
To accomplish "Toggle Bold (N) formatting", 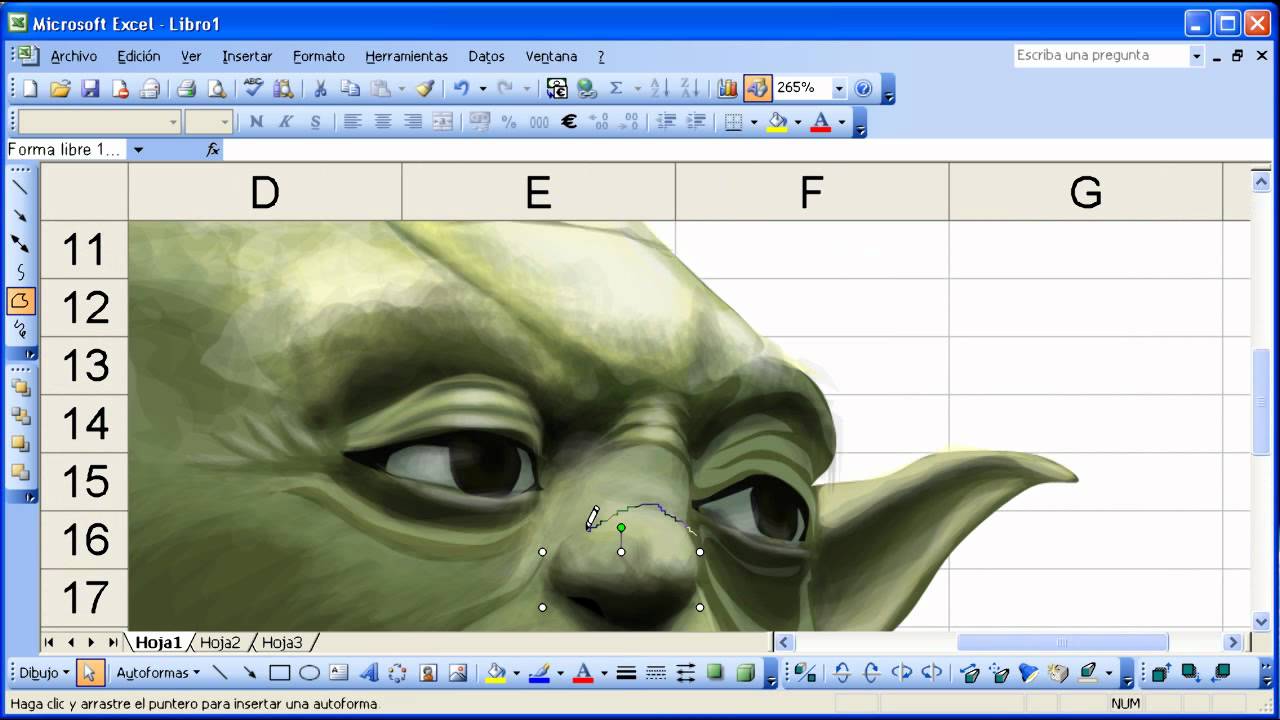I will [256, 122].
